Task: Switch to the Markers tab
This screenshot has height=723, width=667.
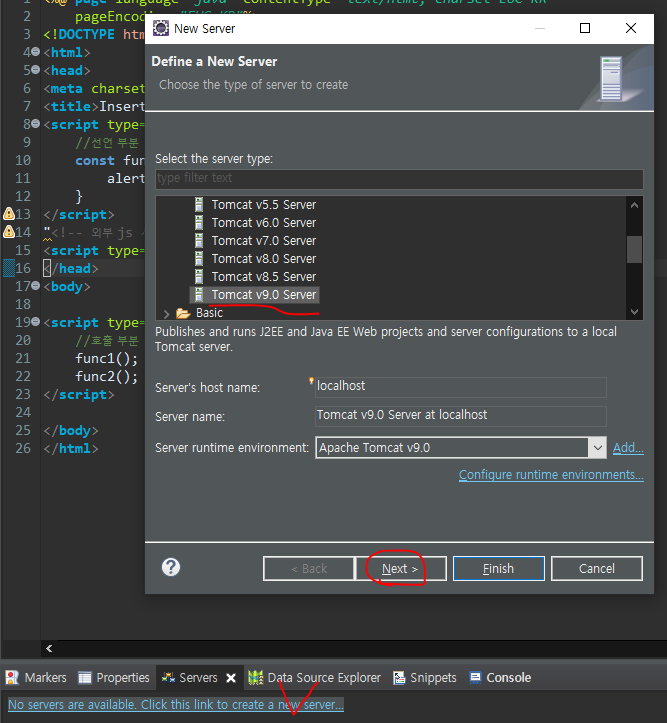Action: coord(36,677)
